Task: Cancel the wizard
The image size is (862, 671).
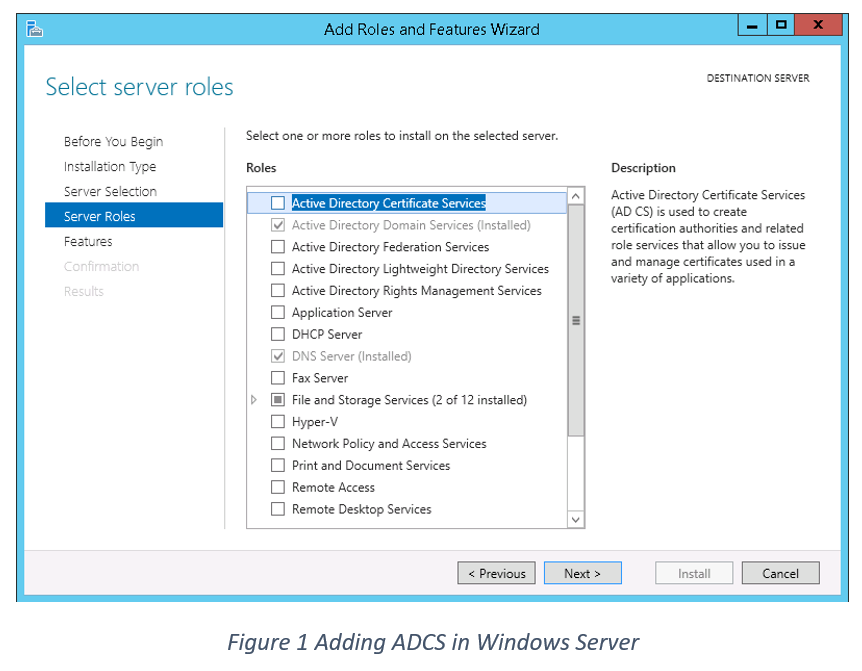Action: (x=781, y=573)
